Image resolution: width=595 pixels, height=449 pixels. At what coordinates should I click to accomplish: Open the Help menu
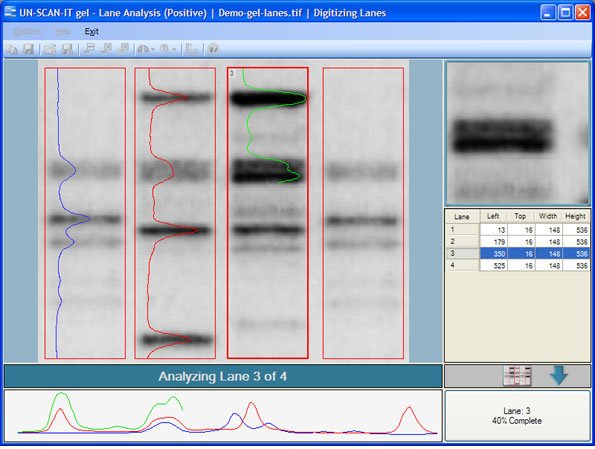click(63, 32)
